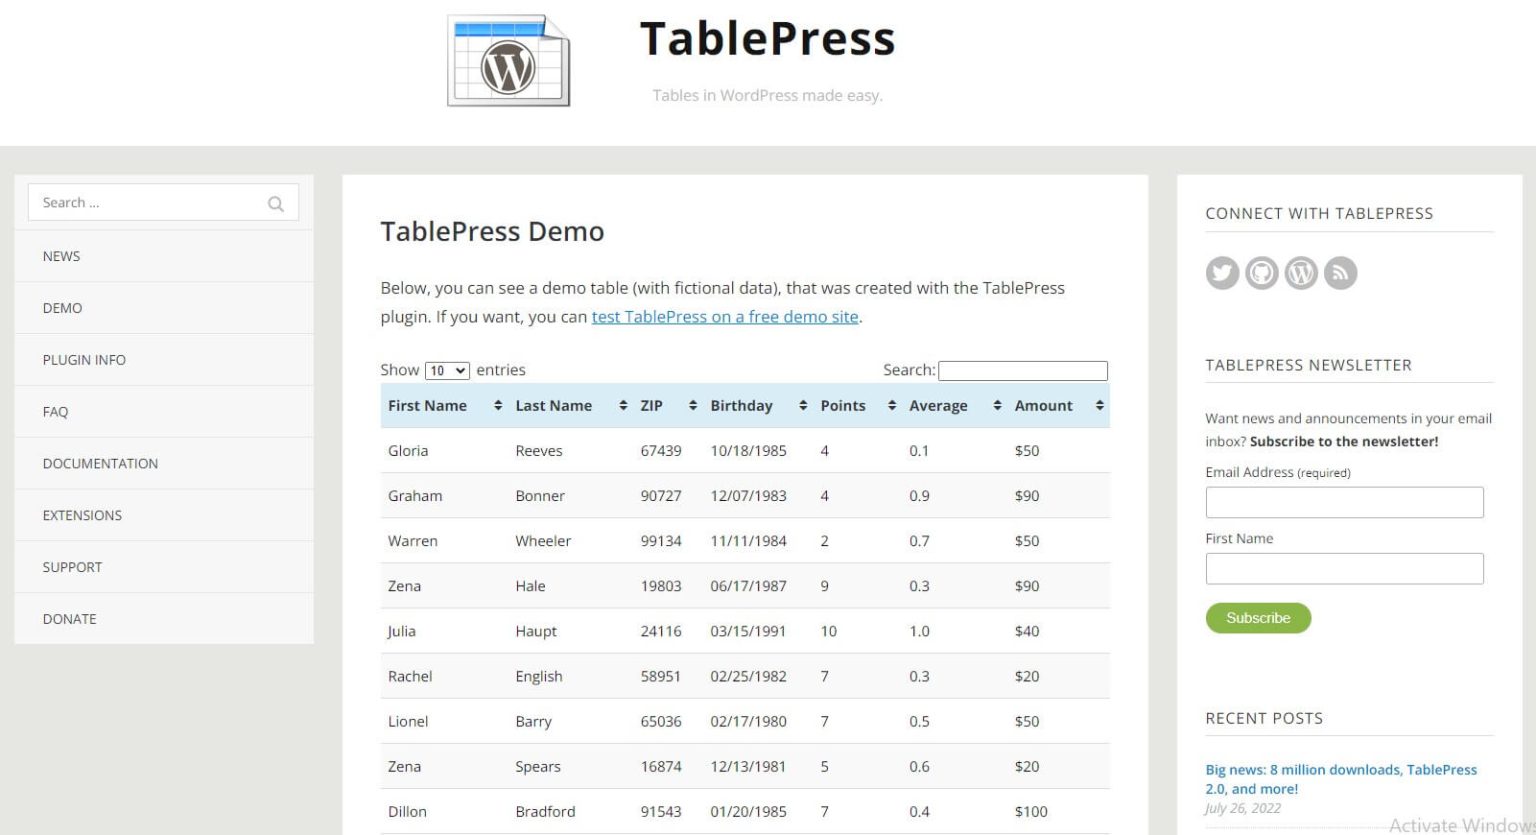Open the FAQ menu item
The image size is (1536, 835).
pyautogui.click(x=54, y=411)
